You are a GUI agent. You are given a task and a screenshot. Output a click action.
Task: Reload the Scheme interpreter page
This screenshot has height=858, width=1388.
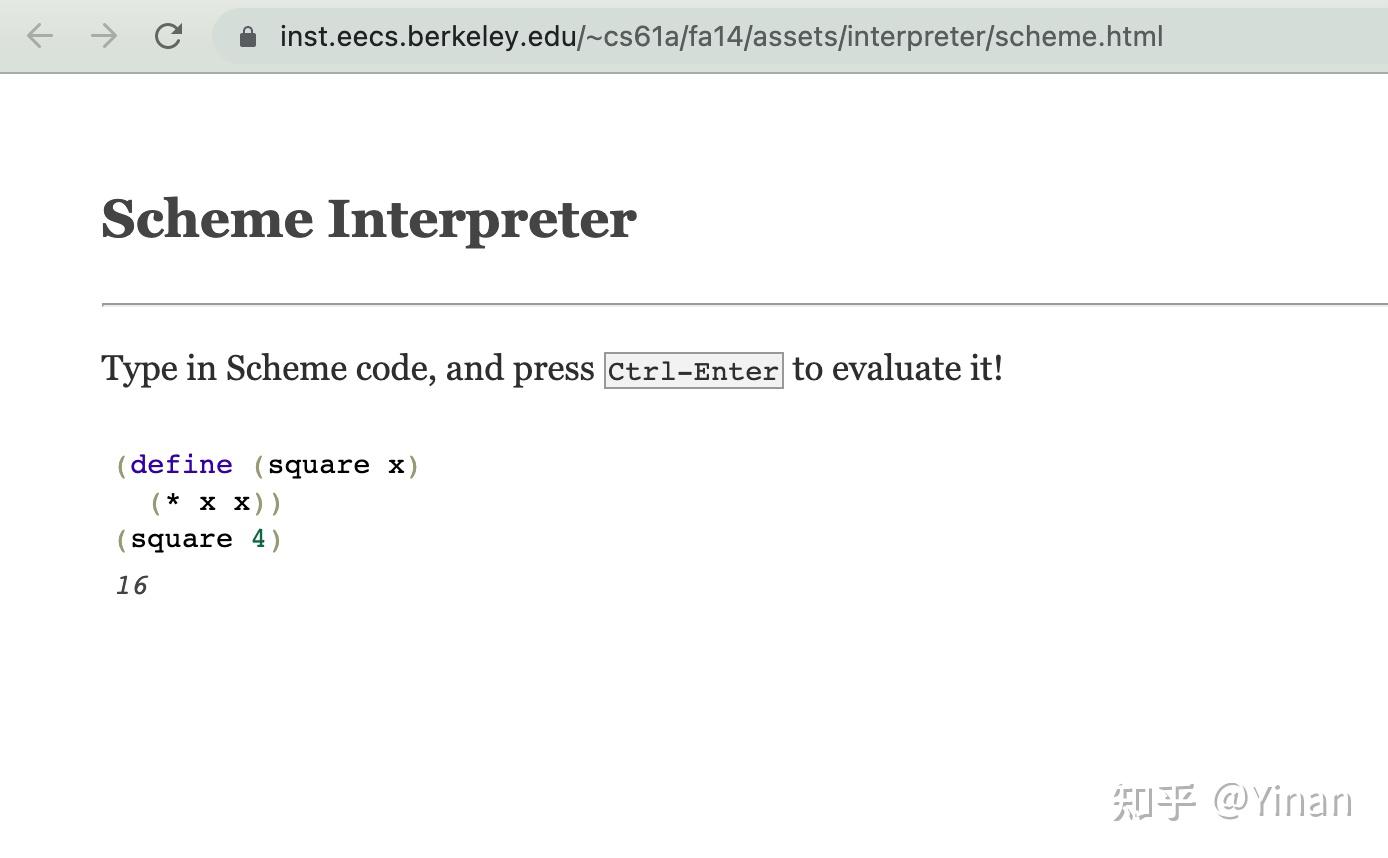point(168,37)
